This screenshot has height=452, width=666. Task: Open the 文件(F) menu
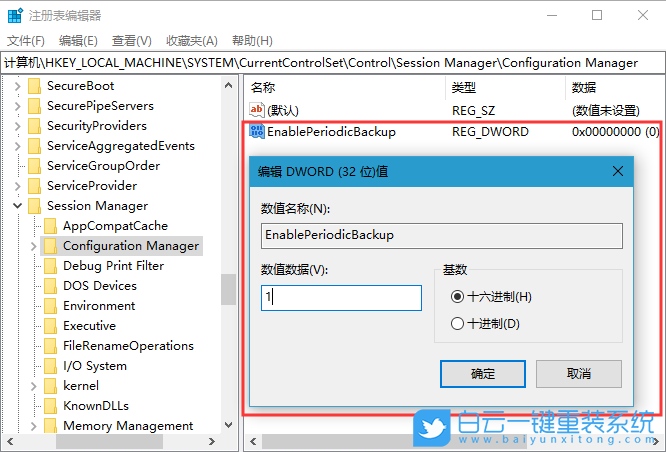tap(25, 41)
